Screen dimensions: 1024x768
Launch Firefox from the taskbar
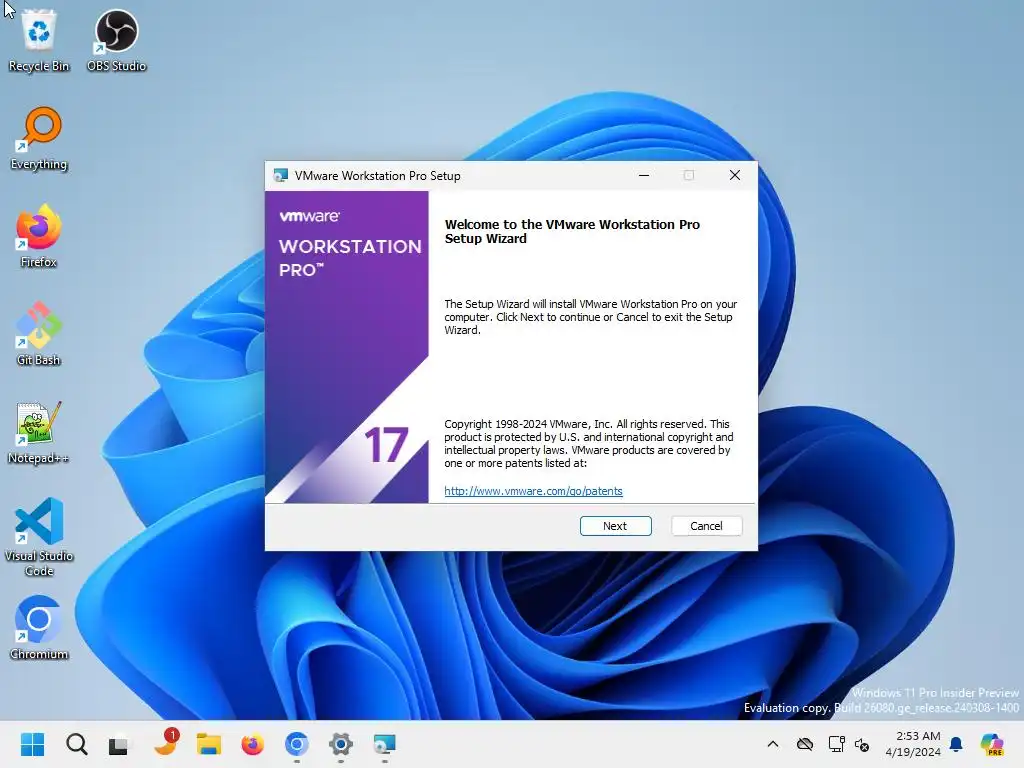pos(253,744)
